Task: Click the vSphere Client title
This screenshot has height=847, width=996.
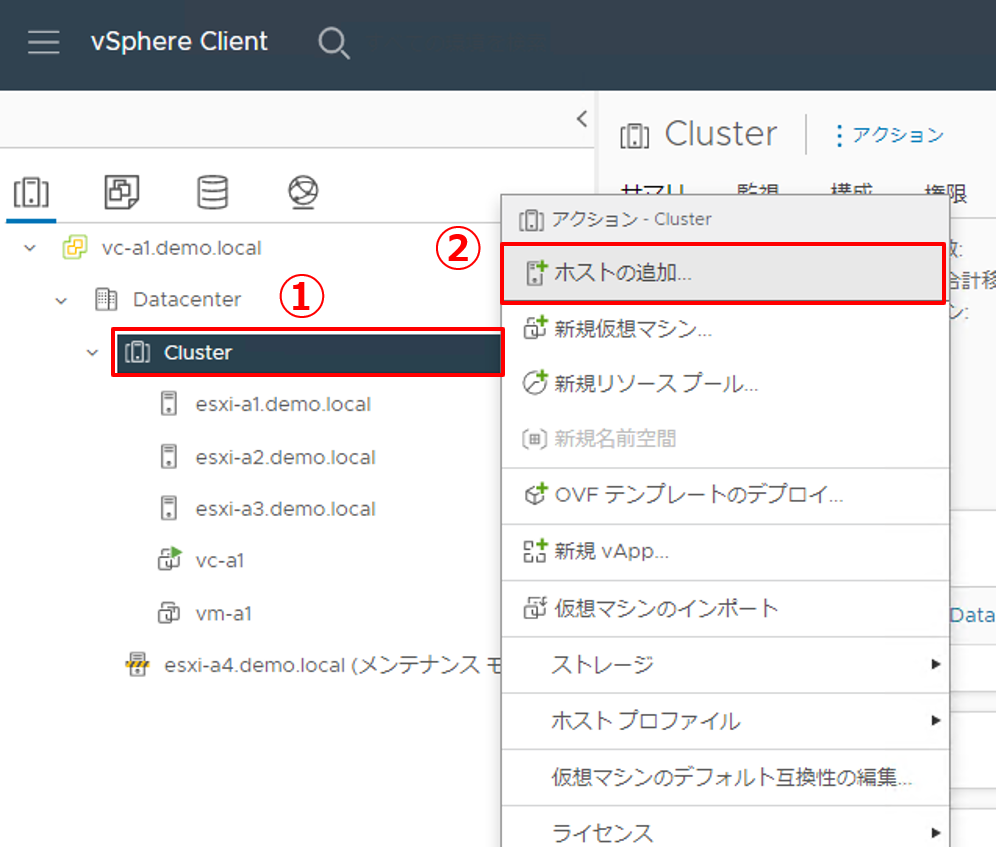Action: click(179, 42)
